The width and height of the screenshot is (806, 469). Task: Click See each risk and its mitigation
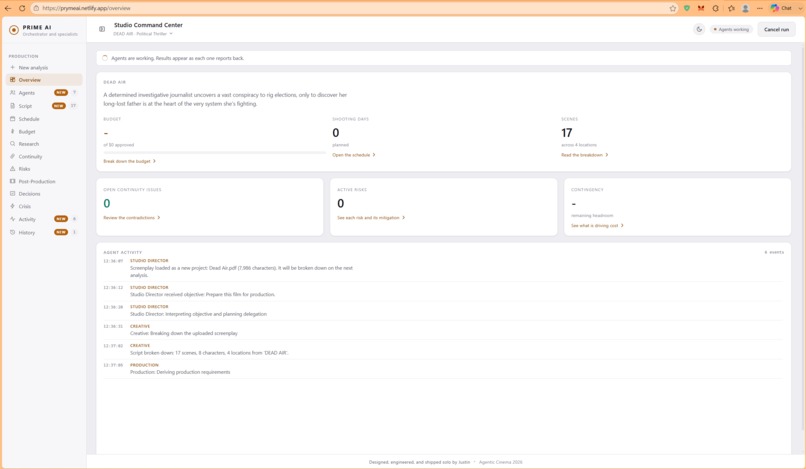coord(371,218)
